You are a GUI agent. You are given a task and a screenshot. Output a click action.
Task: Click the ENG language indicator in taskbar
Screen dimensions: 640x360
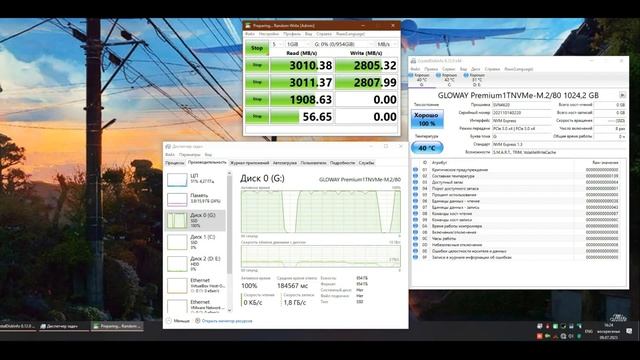tap(589, 331)
